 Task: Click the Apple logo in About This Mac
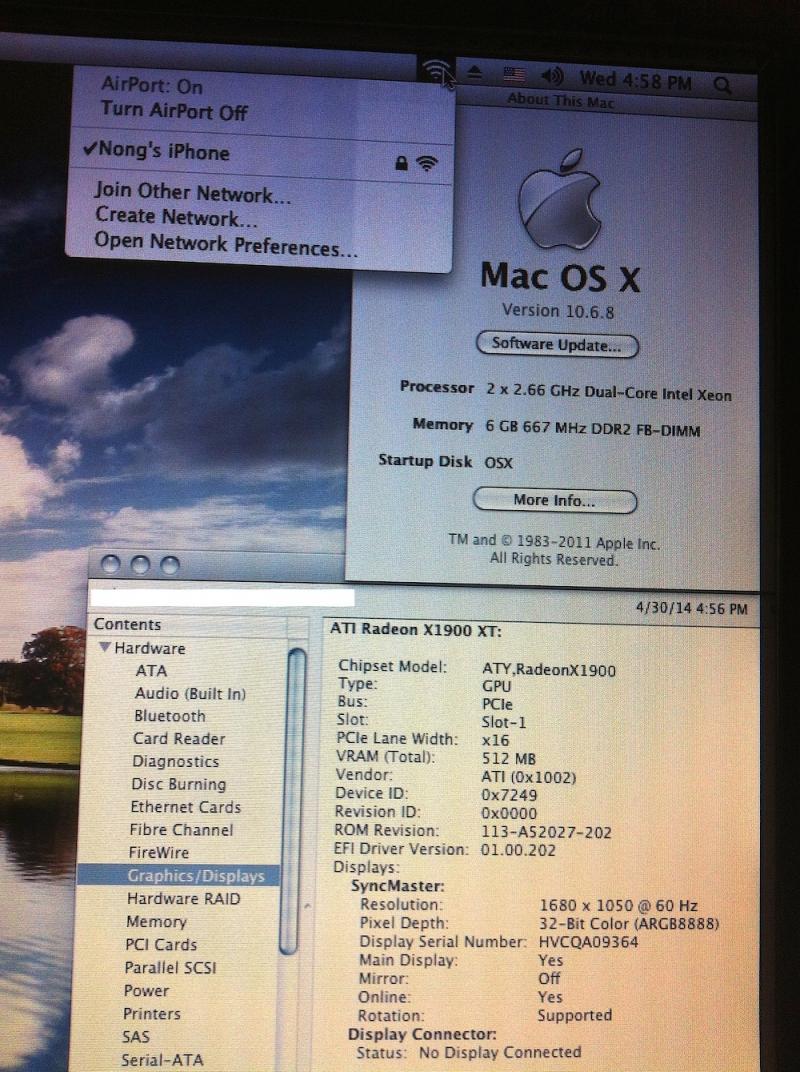[559, 200]
